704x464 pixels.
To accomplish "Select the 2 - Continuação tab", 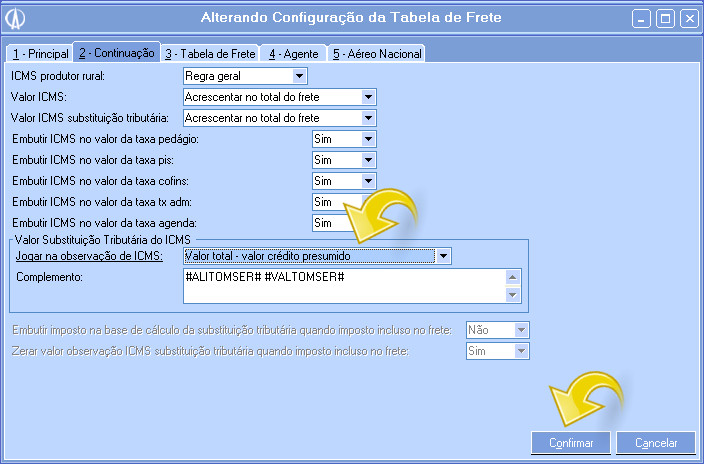I will (117, 53).
